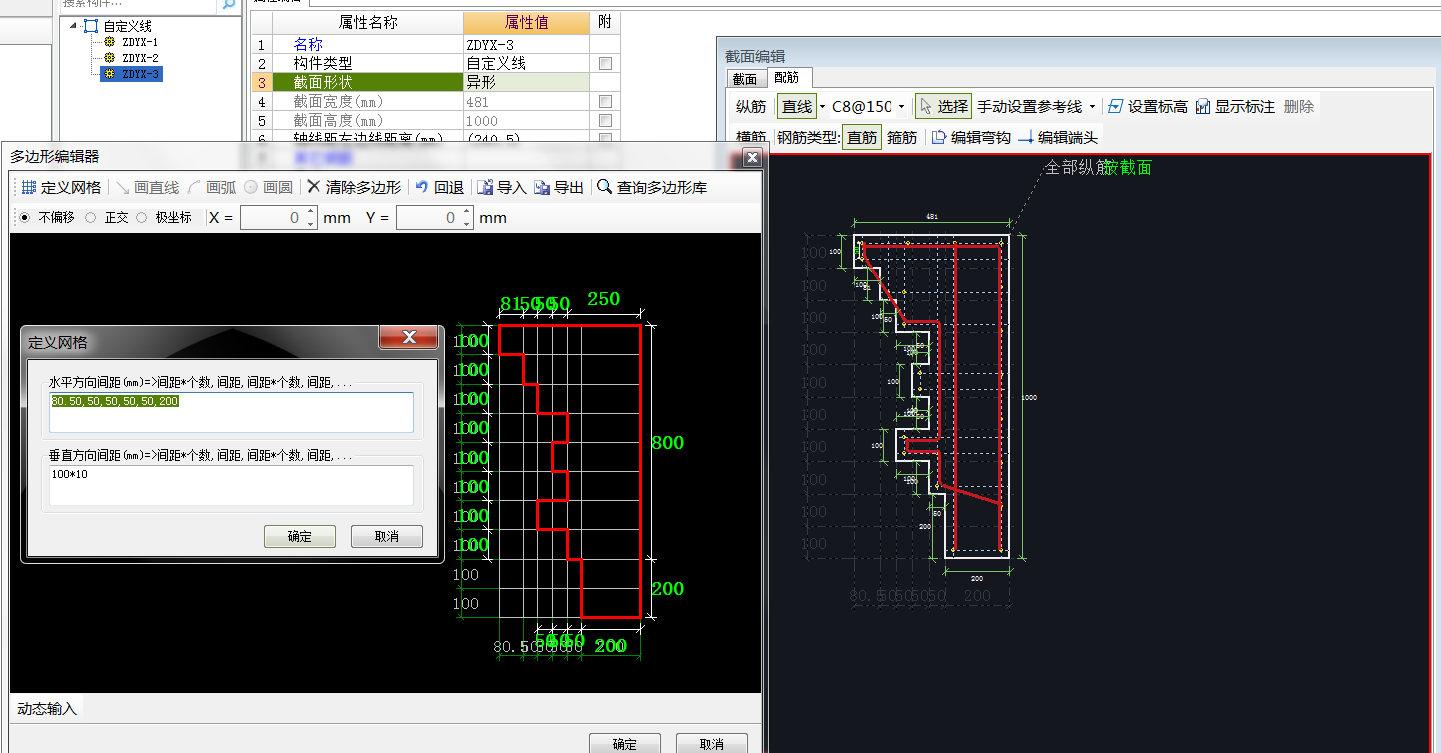Open 查询多边形库 polygon library search
Image resolution: width=1441 pixels, height=753 pixels.
653,187
